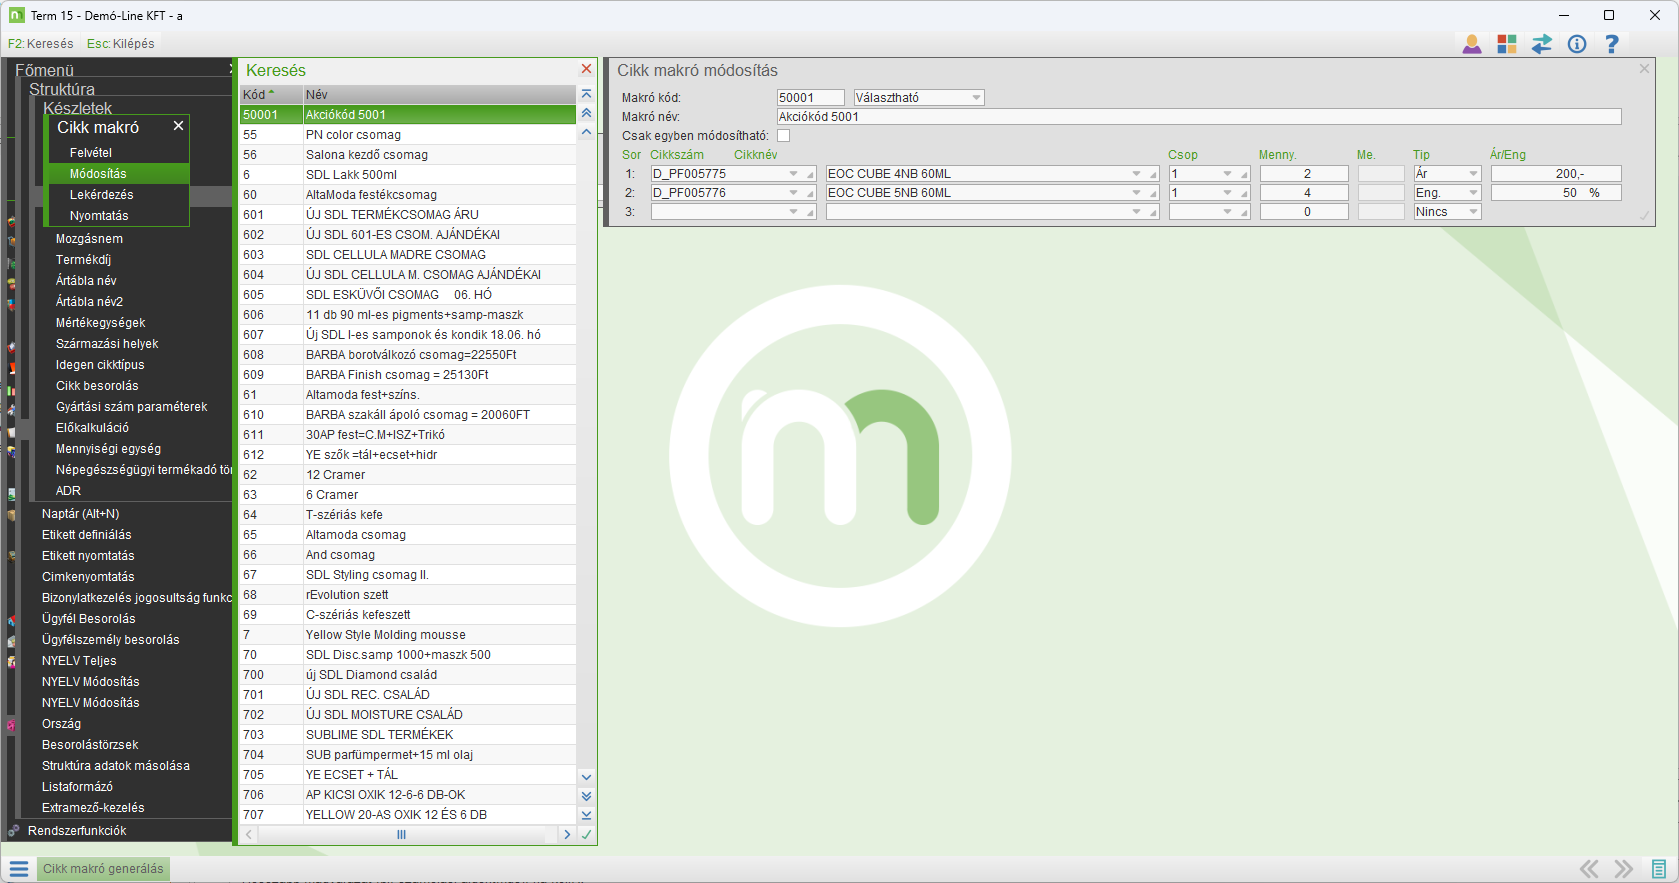This screenshot has width=1679, height=883.
Task: Select 'Lekérdezés' in Cikk makró menu
Action: tap(101, 195)
